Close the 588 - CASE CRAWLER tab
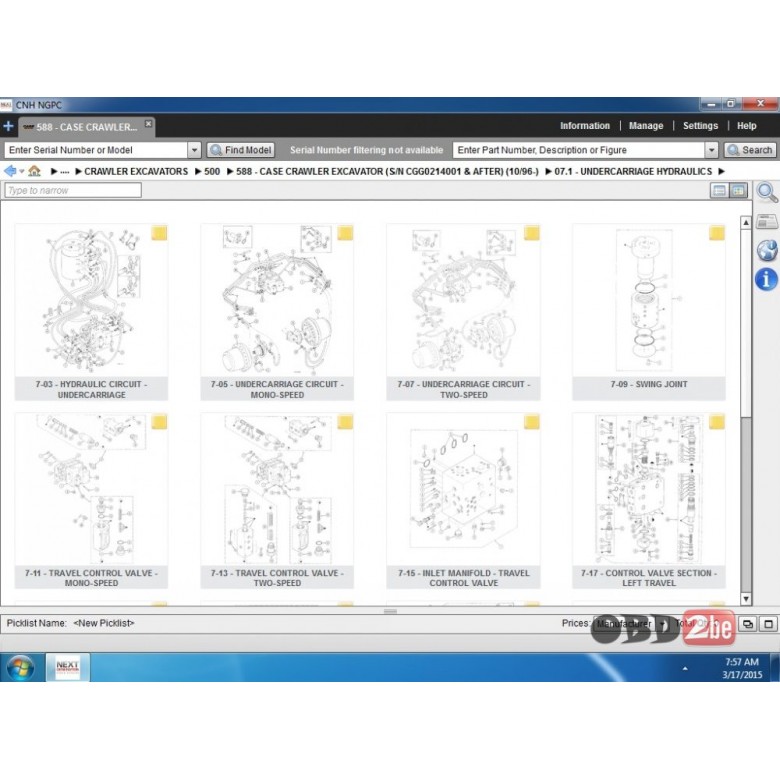This screenshot has height=780, width=780. coord(148,123)
